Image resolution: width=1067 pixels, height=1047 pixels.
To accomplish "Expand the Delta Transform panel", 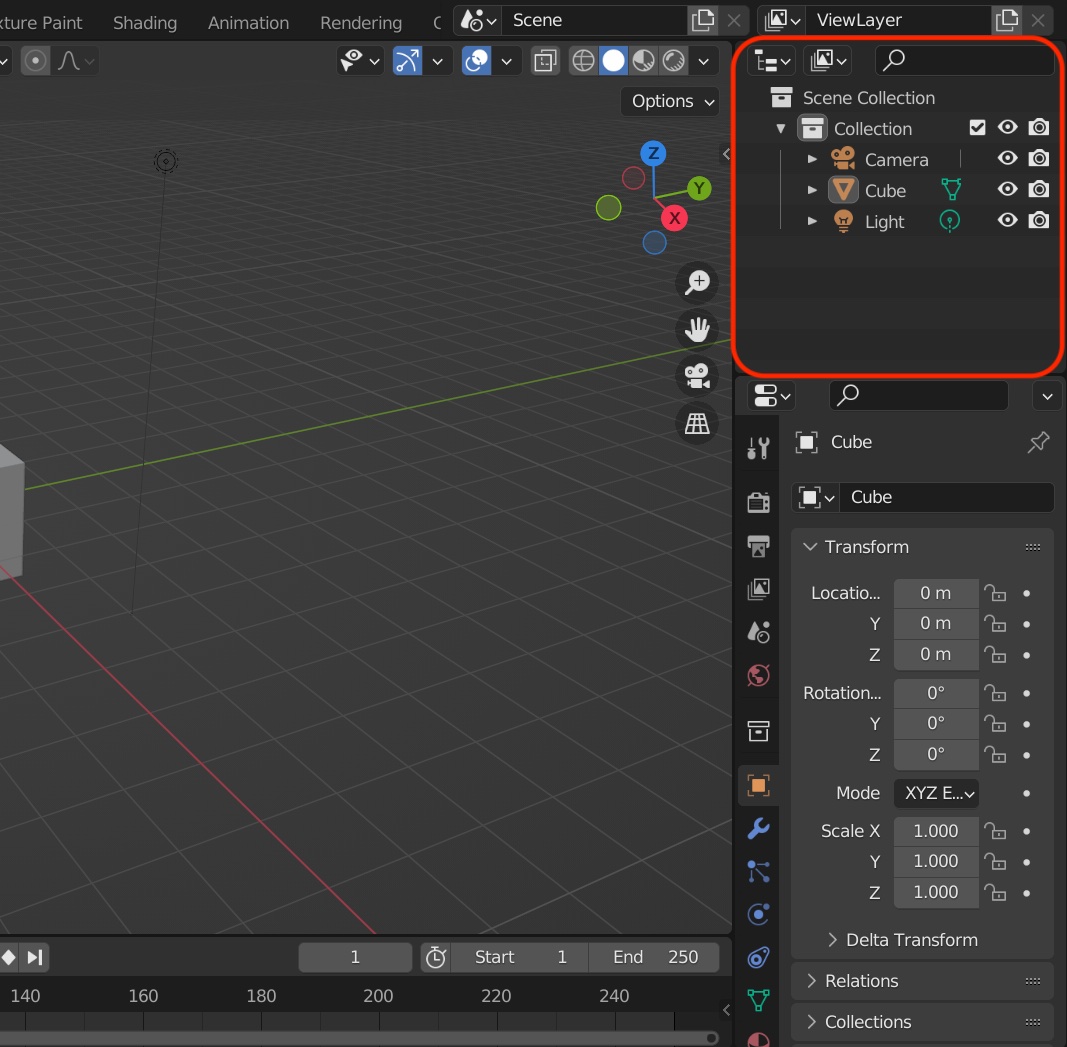I will [832, 940].
